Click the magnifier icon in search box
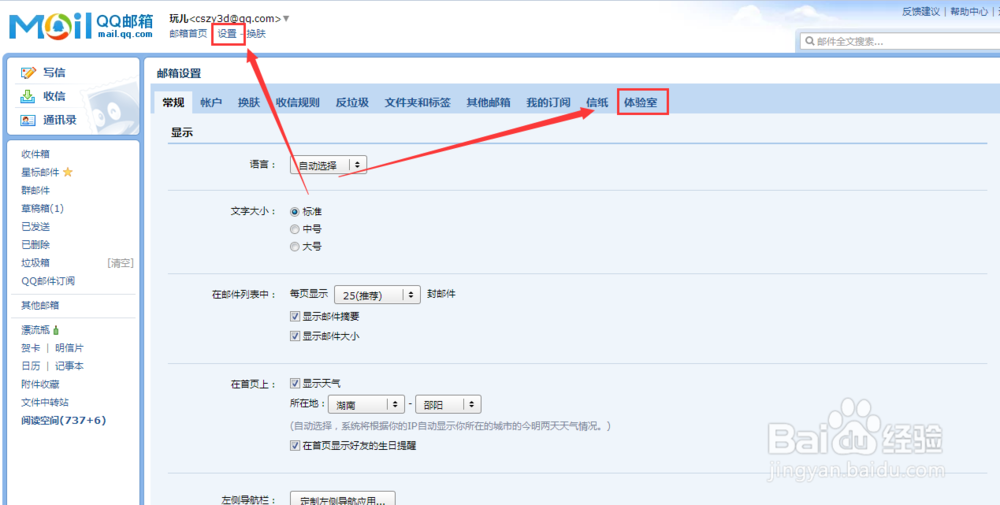The height and width of the screenshot is (505, 1000). click(810, 41)
